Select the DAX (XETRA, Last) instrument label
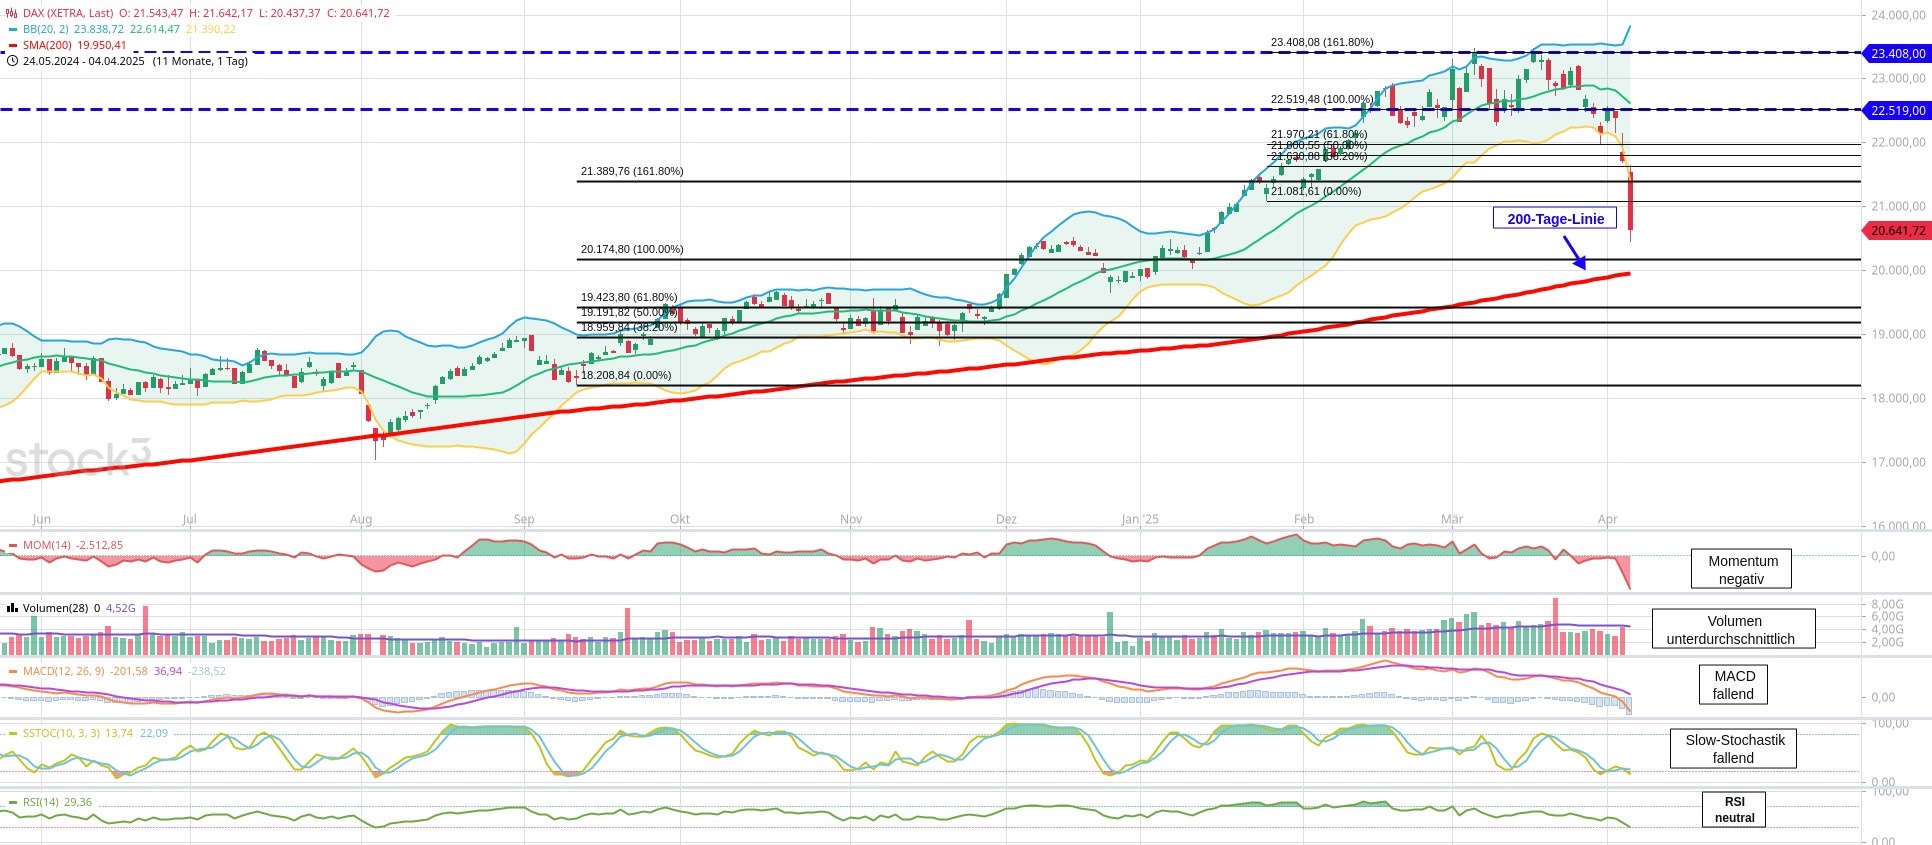Screen dimensions: 1932x845 pos(68,13)
